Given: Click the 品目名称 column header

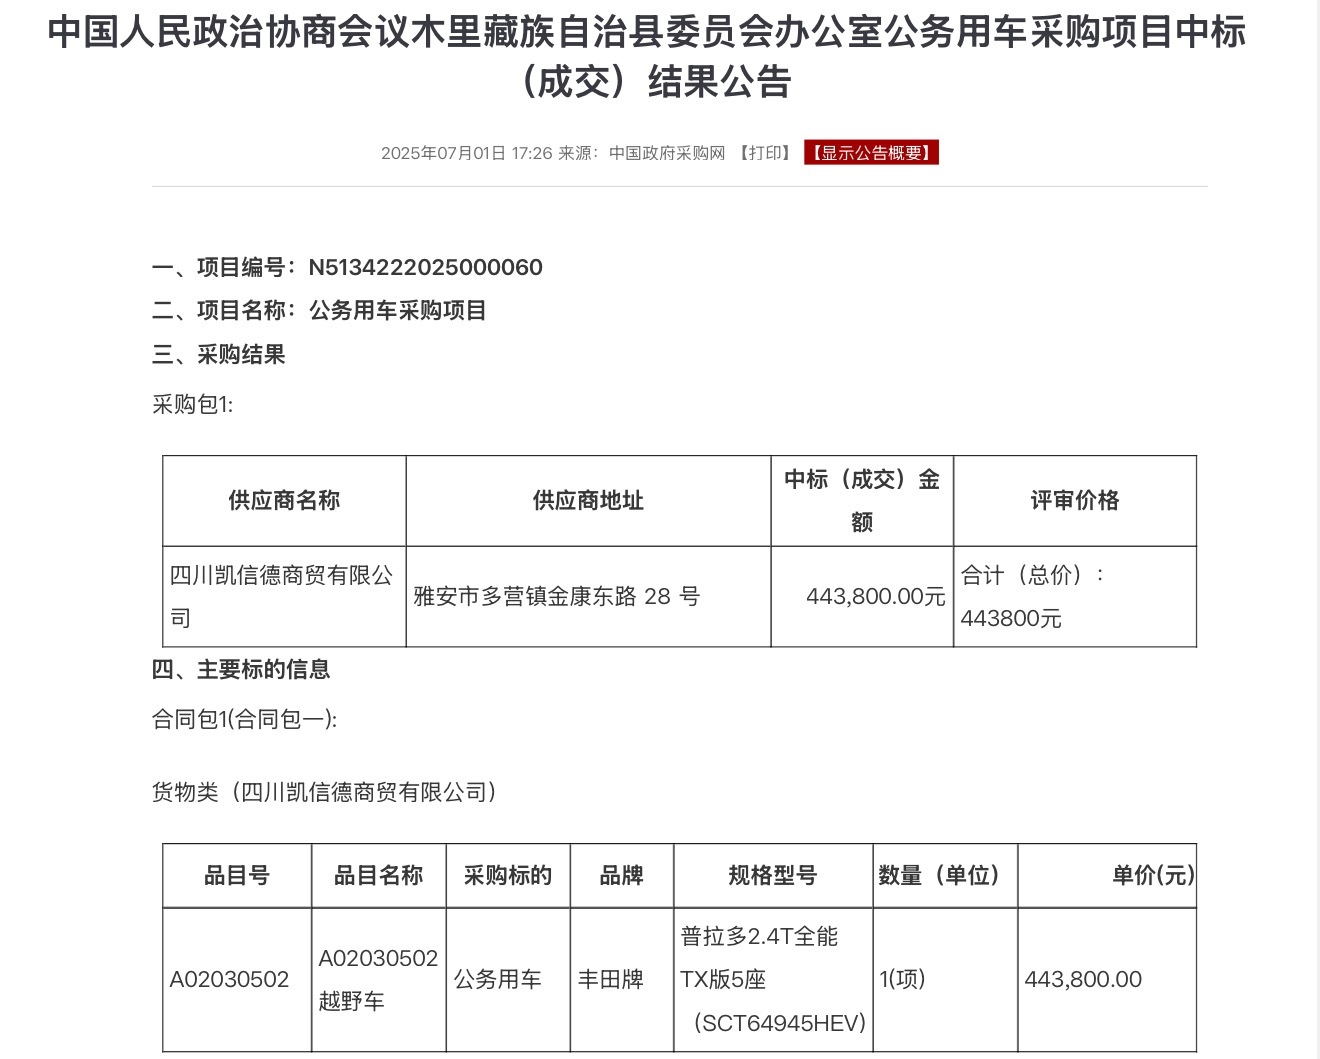Looking at the screenshot, I should click(x=379, y=876).
